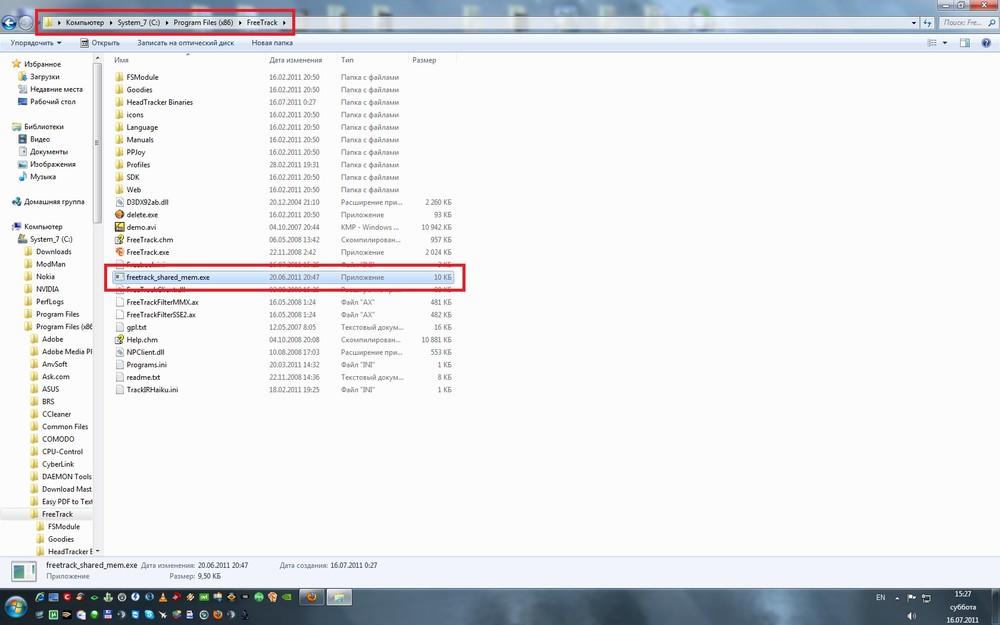Select the Help.chm file icon
1000x625 pixels.
pyautogui.click(x=119, y=340)
